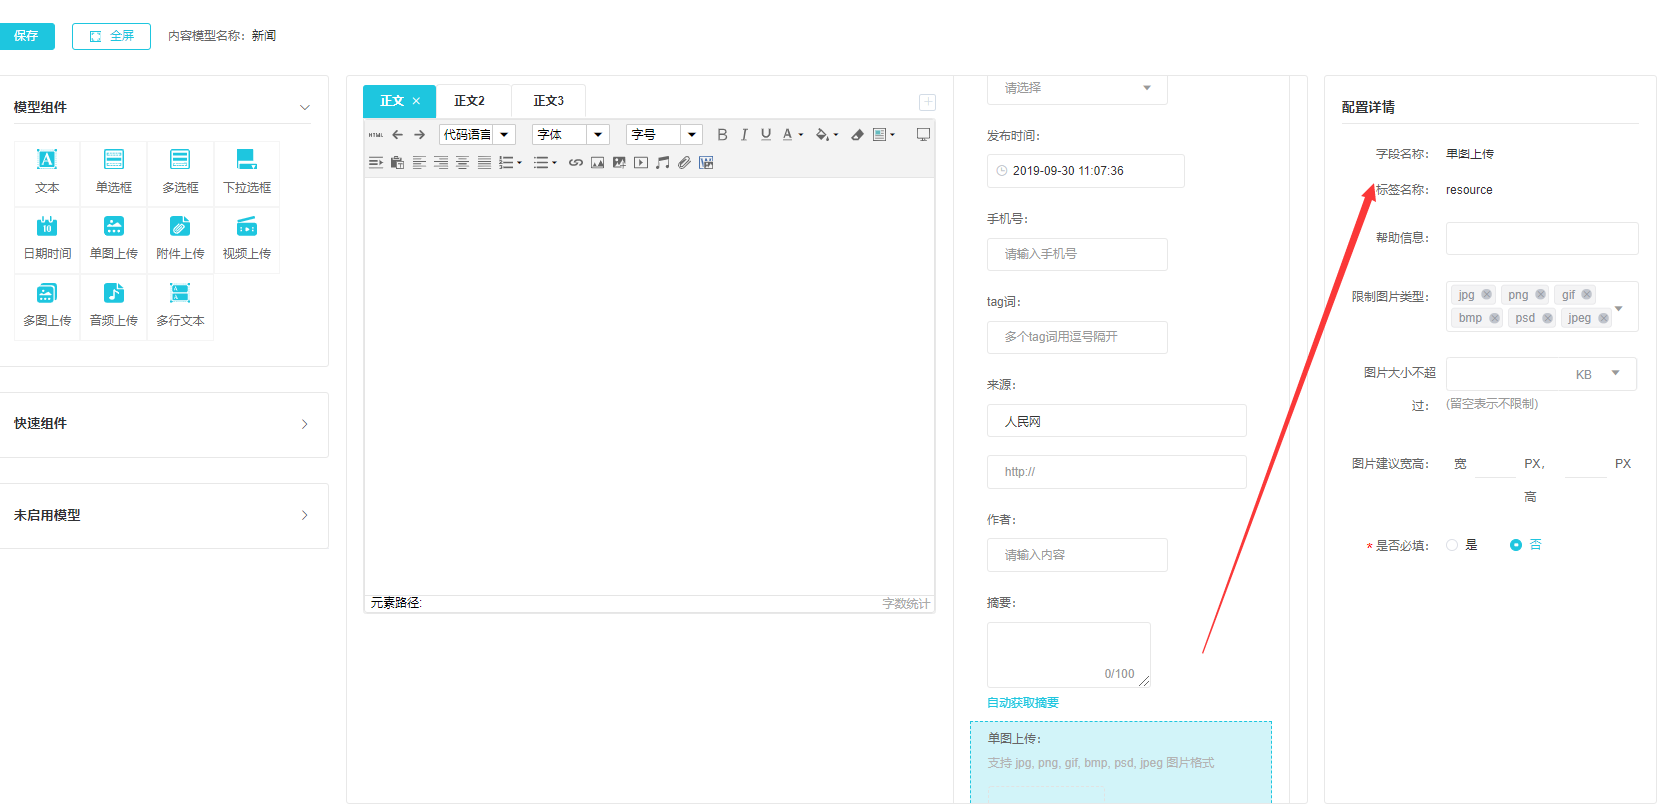Screen dimensions: 1664x806
Task: Insert video into the editor
Action: pyautogui.click(x=641, y=163)
